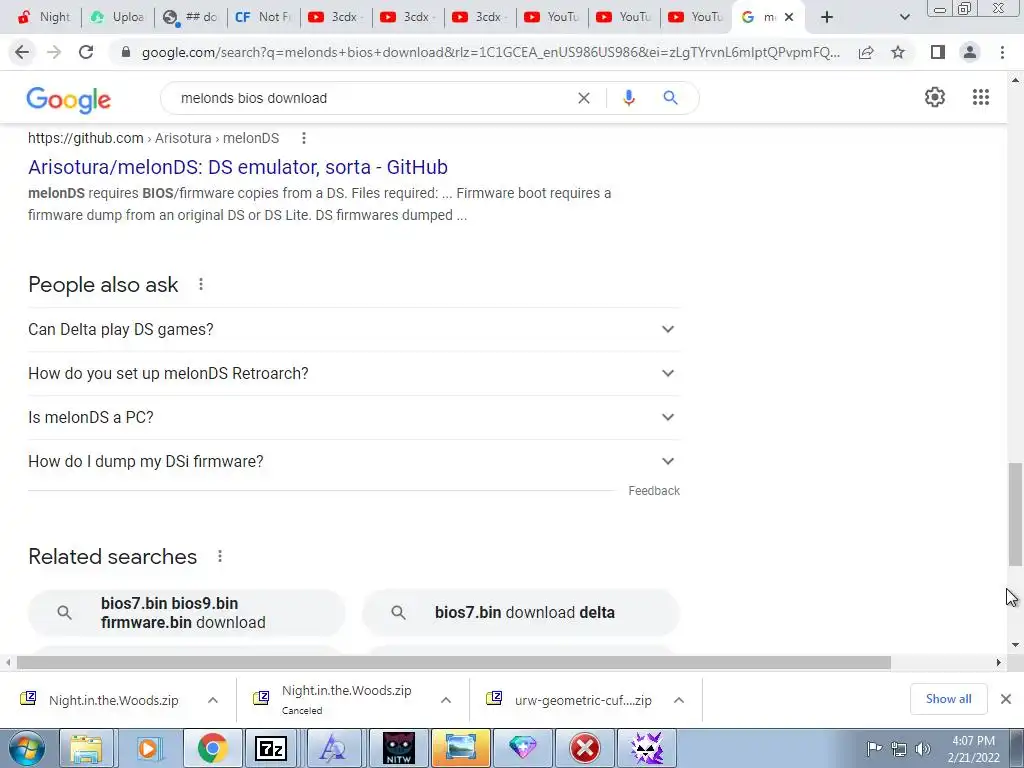Launch media player from taskbar
This screenshot has width=1024, height=768.
[148, 748]
